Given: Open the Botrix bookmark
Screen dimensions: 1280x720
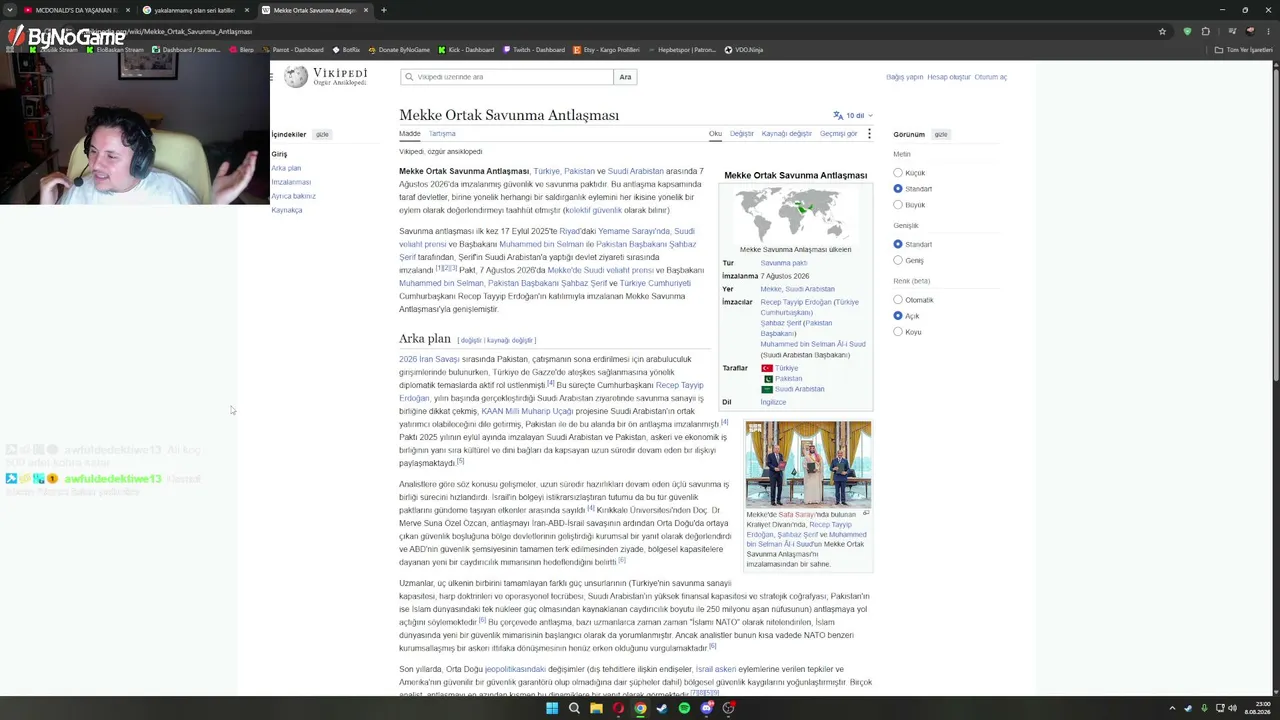Looking at the screenshot, I should pos(346,49).
